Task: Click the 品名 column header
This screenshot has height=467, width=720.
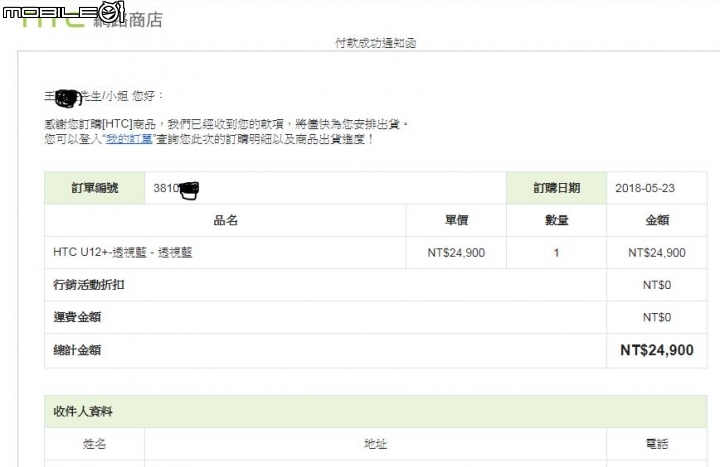Action: [x=225, y=220]
